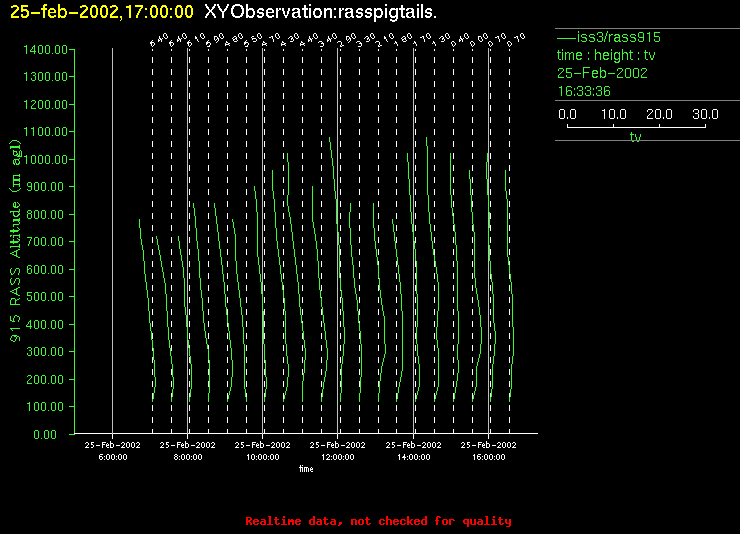Click the 10:00:00 time axis label

(263, 456)
